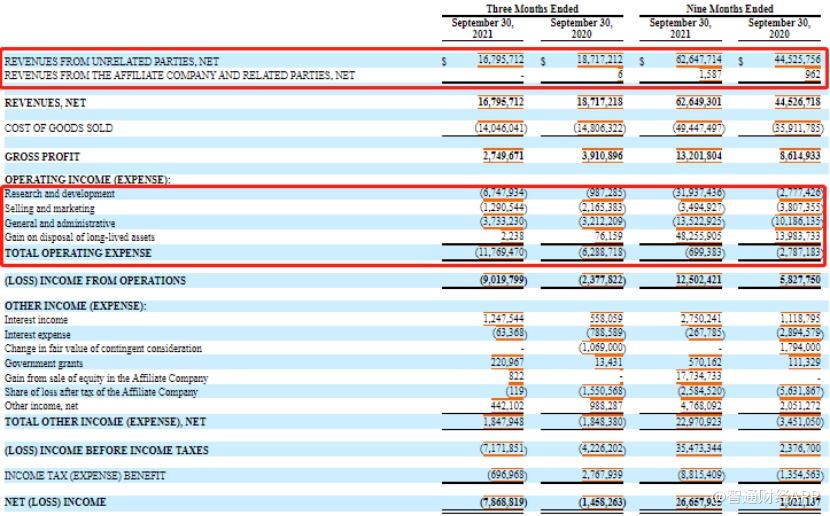Viewport: 830px width, 516px height.
Task: Click "(Loss) Income from Operations" row label
Action: click(x=95, y=281)
